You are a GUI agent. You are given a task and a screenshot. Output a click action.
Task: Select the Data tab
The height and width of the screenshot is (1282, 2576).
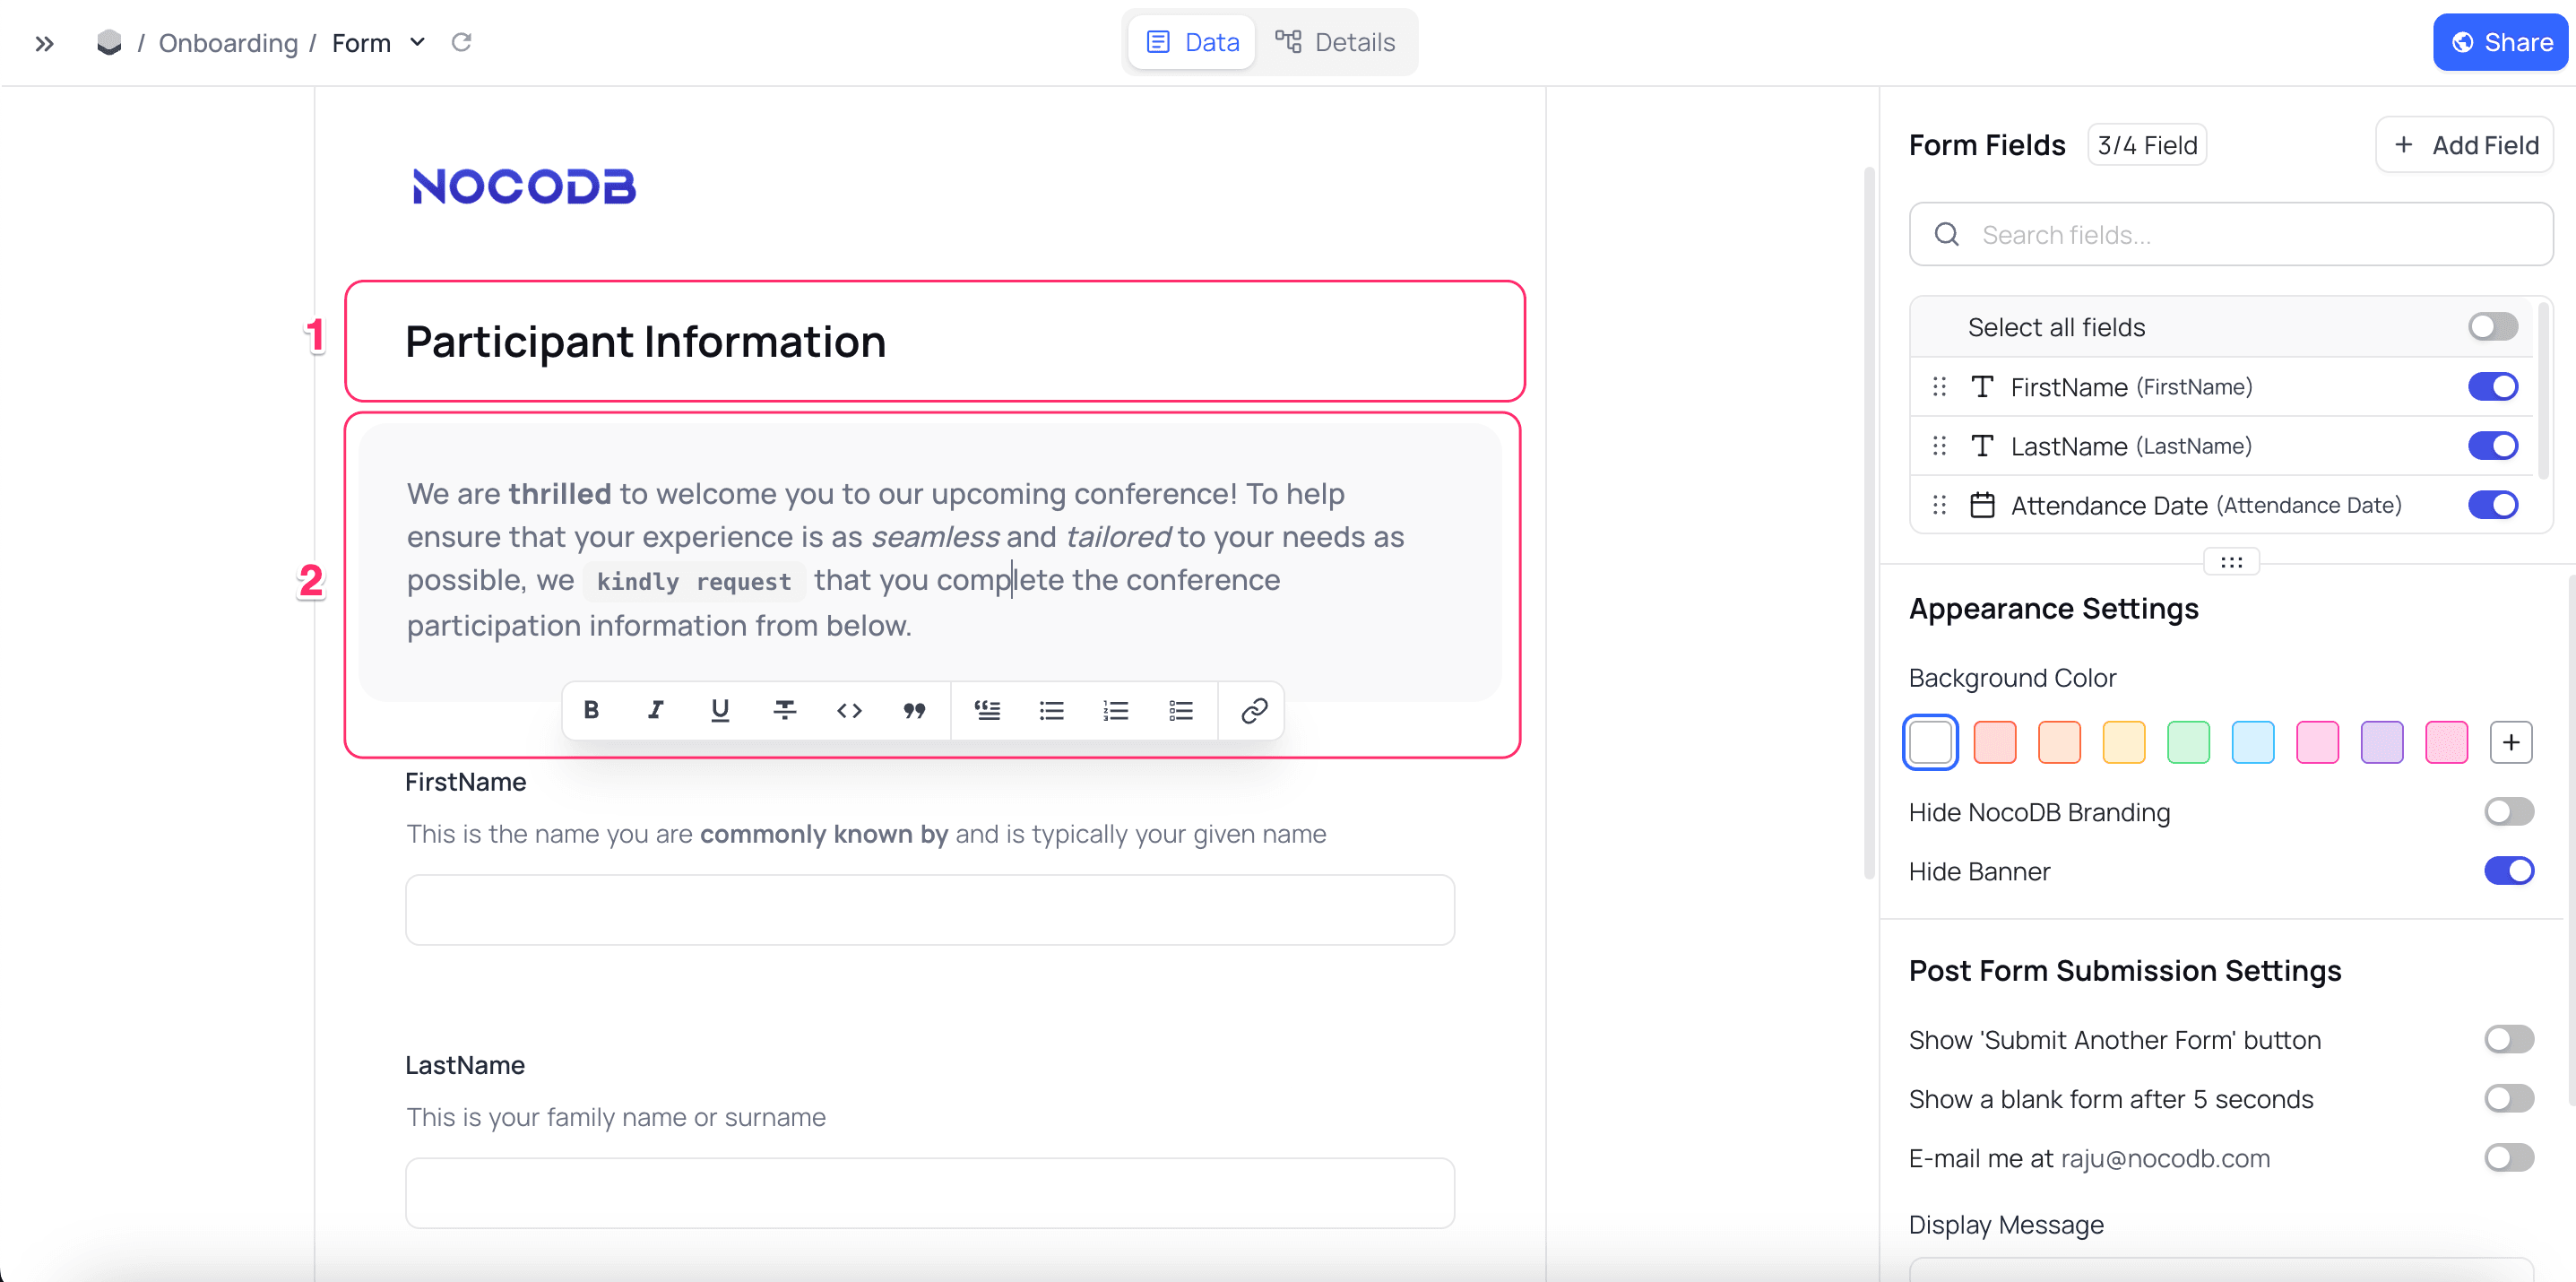(x=1193, y=42)
